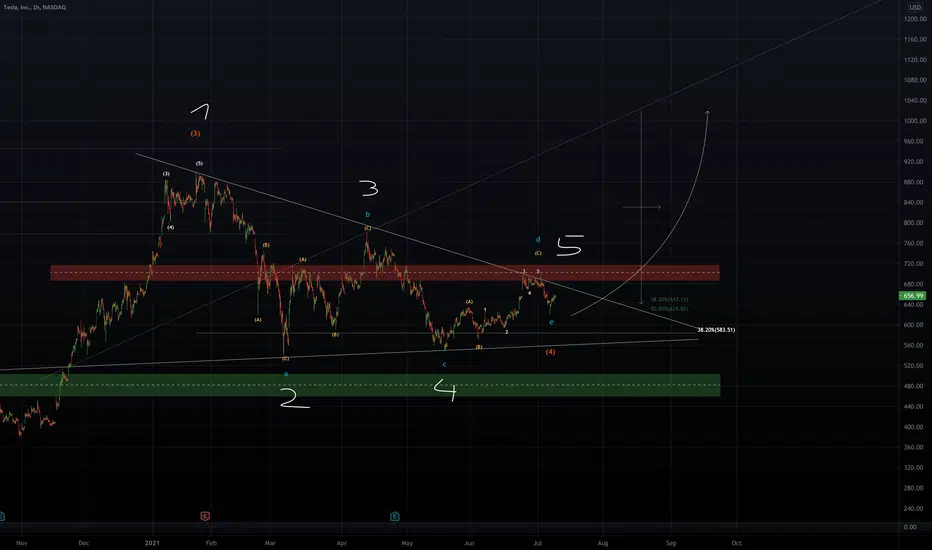Click the 2021 date axis label

(x=153, y=543)
